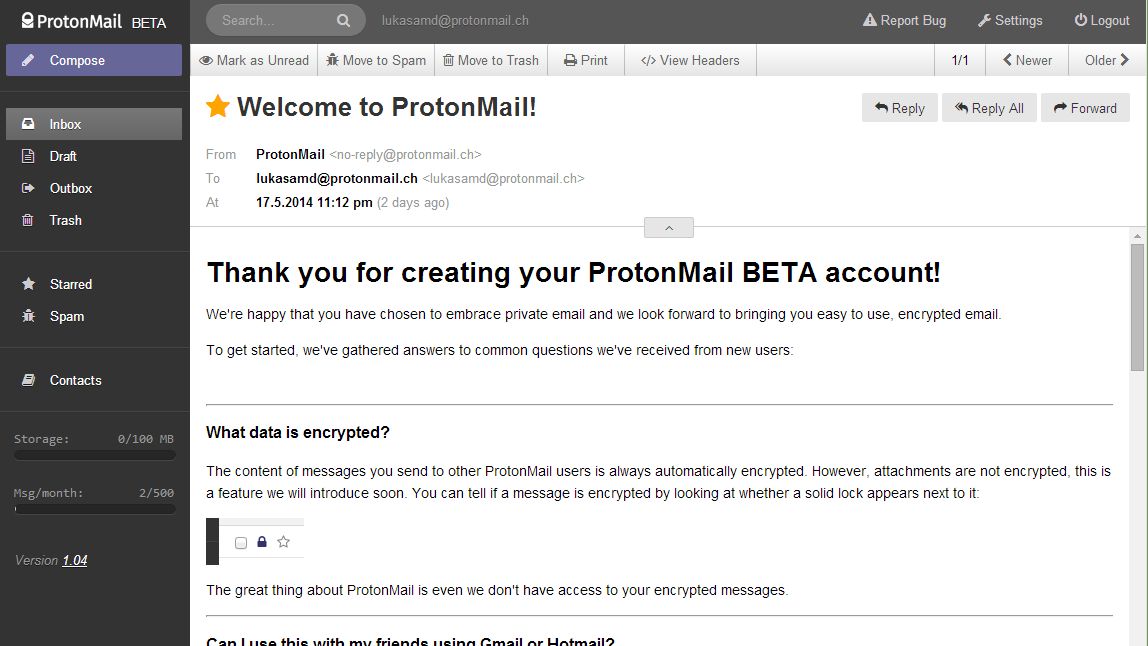Click the Storage usage progress bar
Screen dimensions: 1148x646
point(94,455)
